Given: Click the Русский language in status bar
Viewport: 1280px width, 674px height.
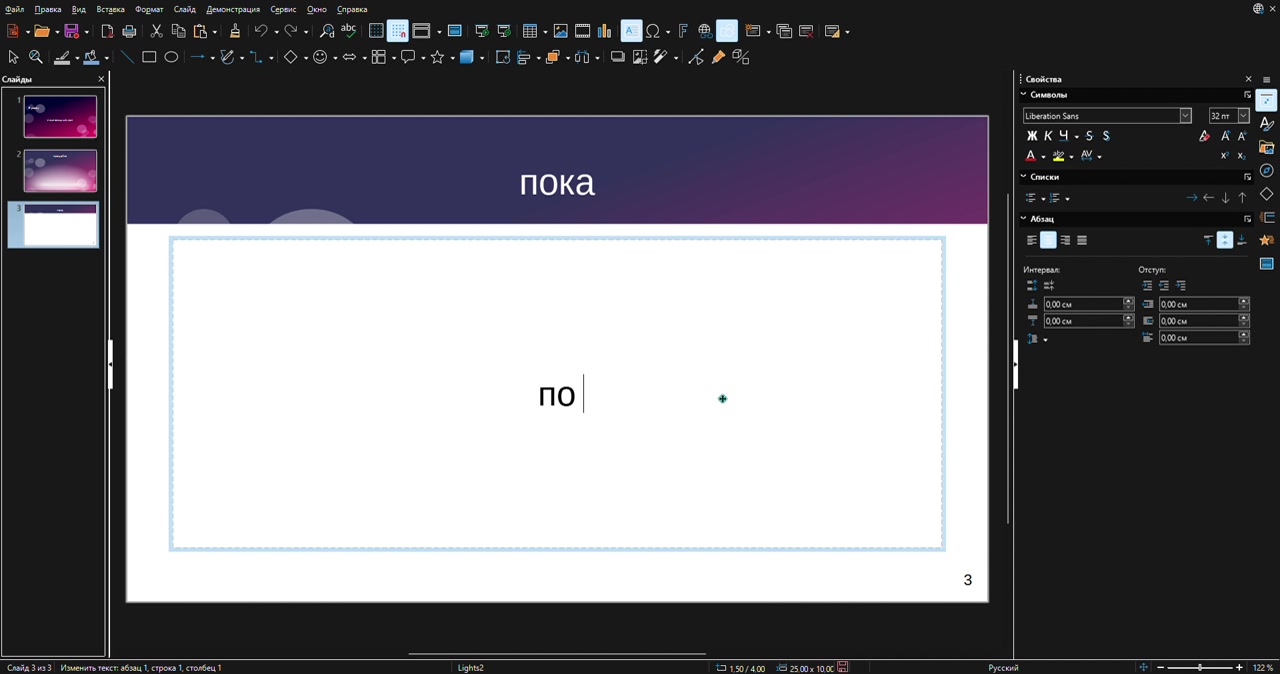Looking at the screenshot, I should click(1003, 667).
